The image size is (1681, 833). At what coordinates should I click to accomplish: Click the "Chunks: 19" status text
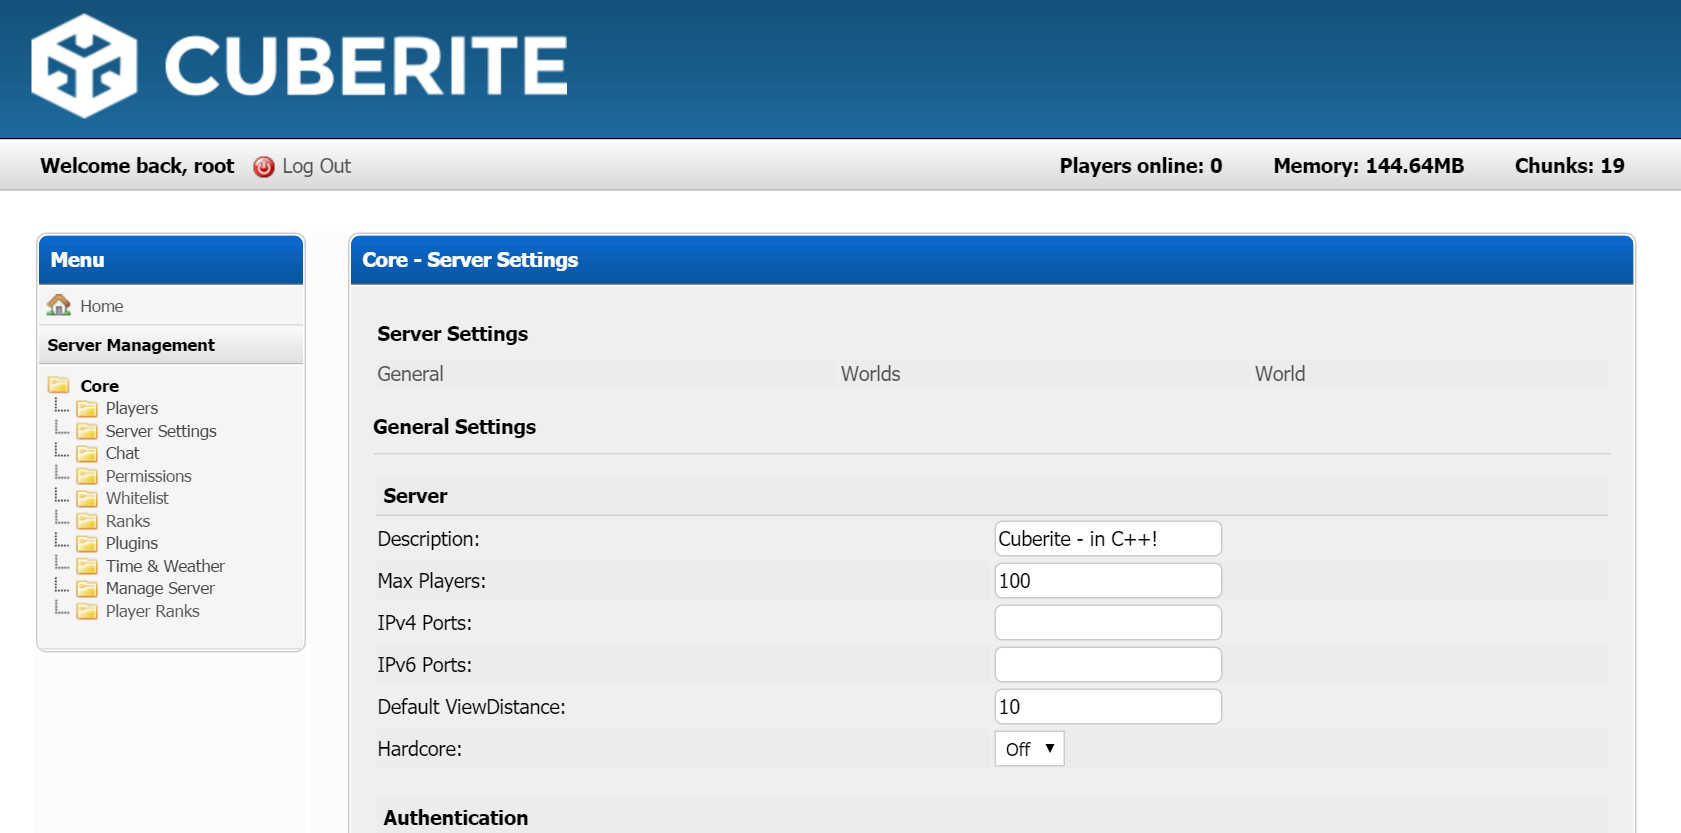(1570, 166)
